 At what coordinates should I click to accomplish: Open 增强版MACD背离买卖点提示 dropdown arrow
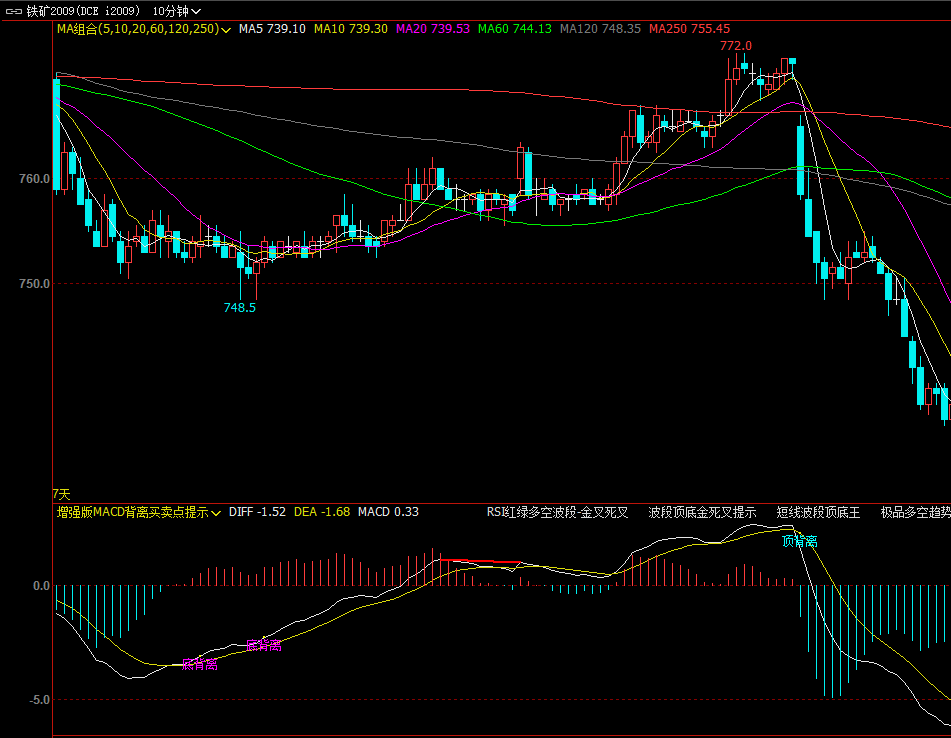(x=215, y=513)
